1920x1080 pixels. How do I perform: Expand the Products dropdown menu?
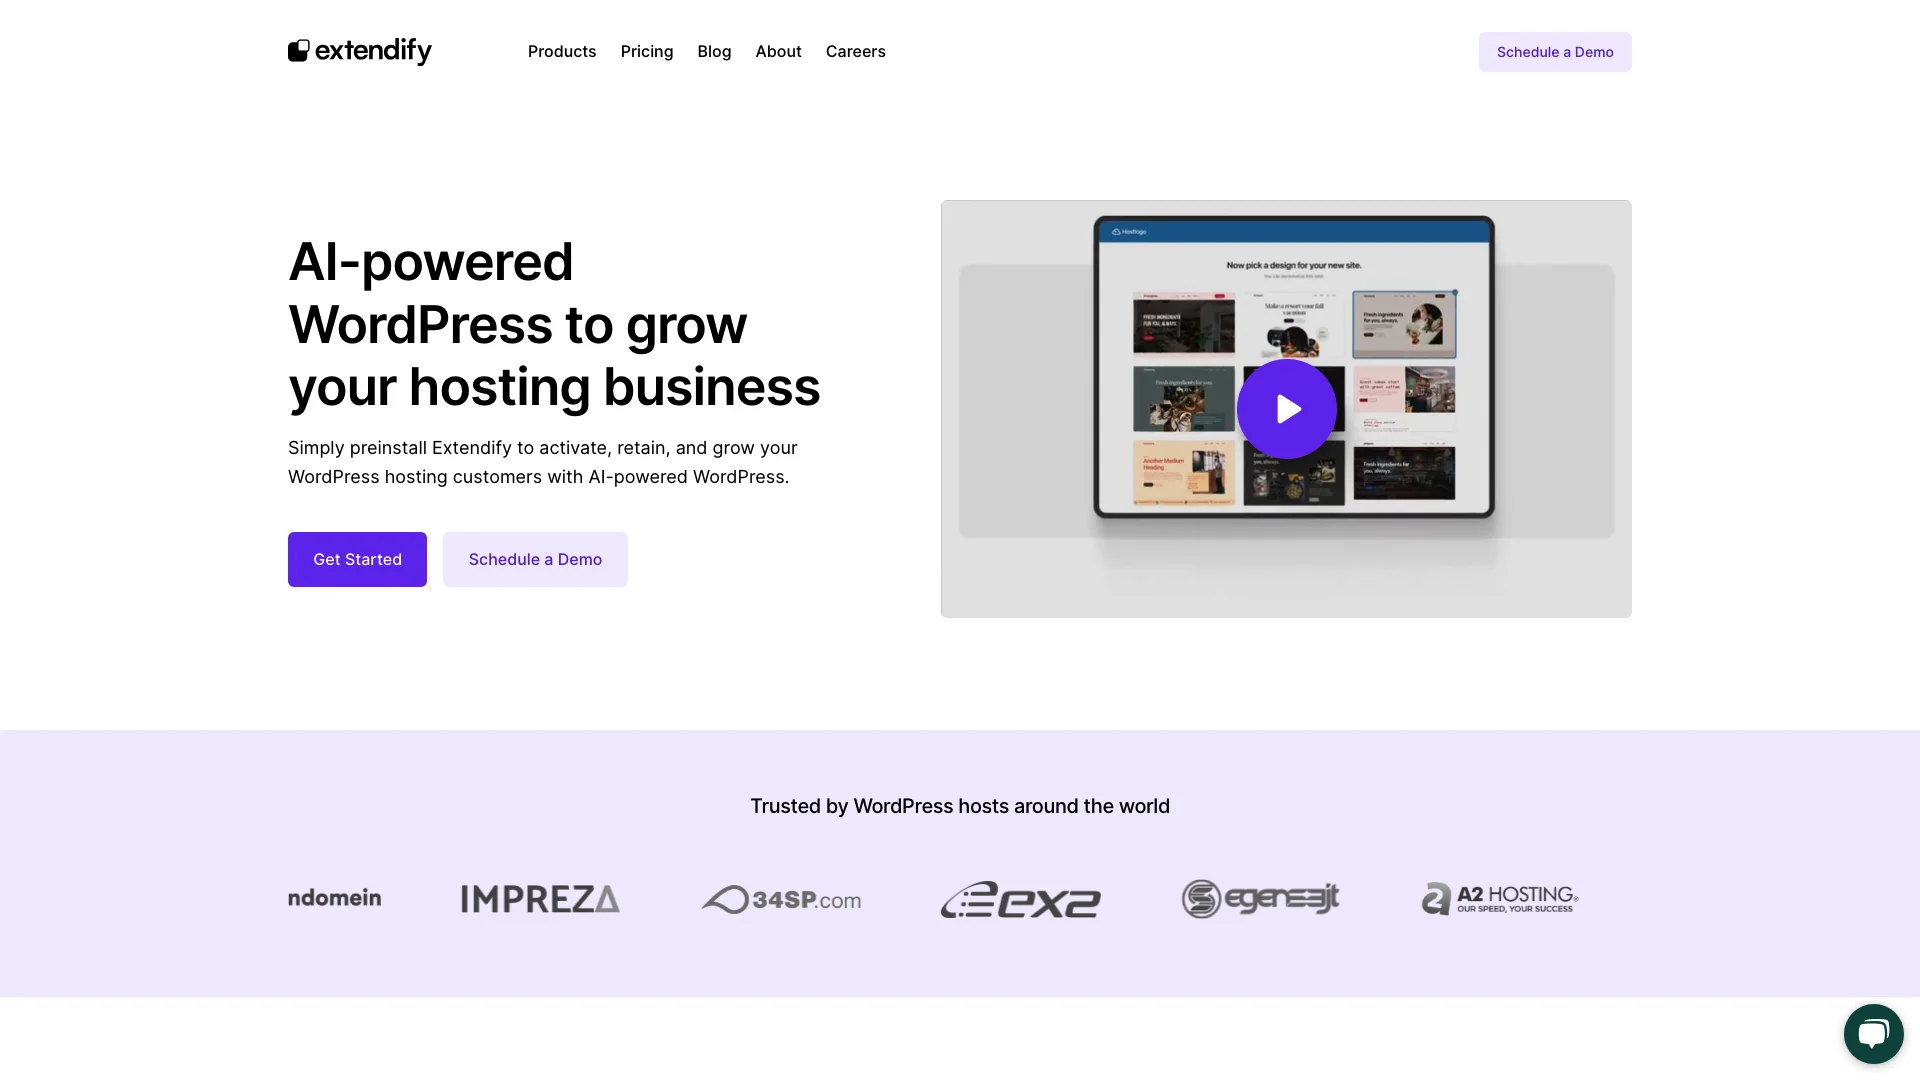[x=562, y=51]
